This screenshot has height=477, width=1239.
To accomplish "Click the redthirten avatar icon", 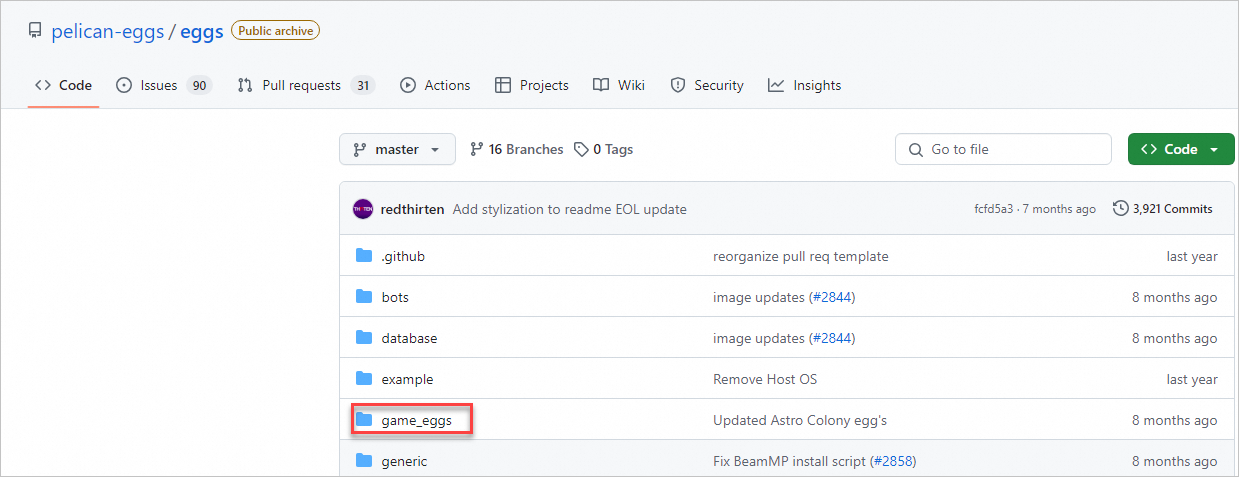I will (x=363, y=209).
